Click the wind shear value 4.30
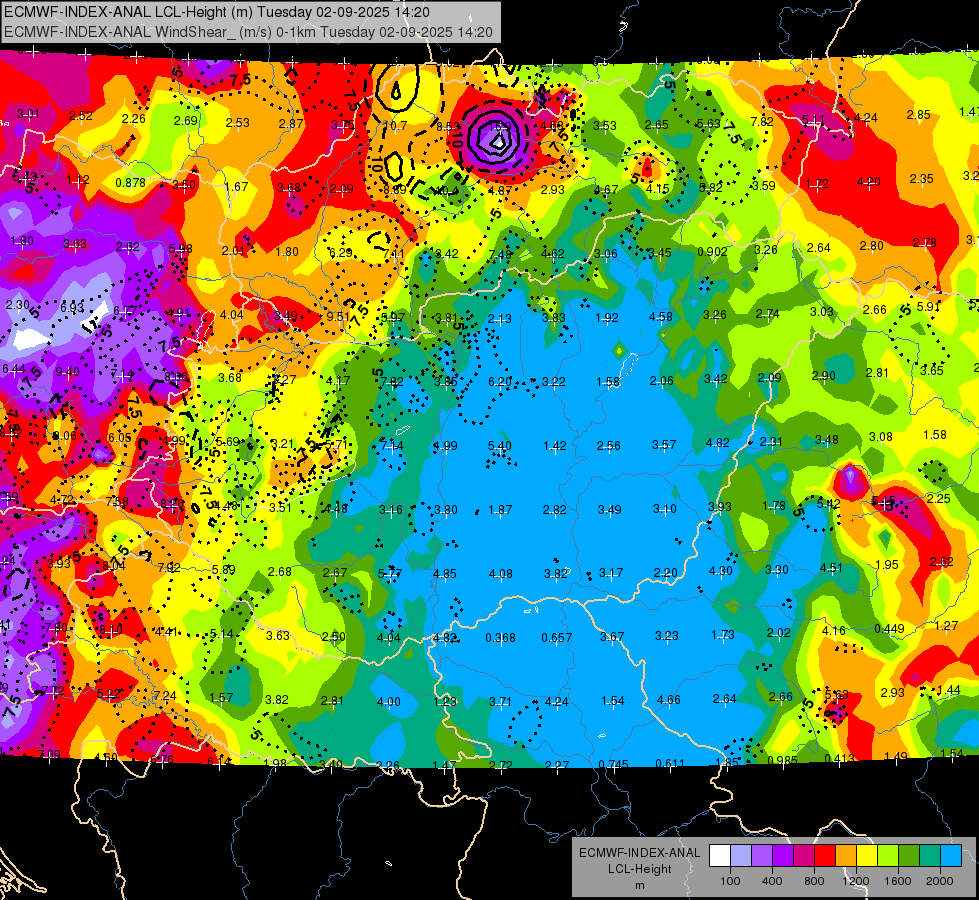Image resolution: width=979 pixels, height=900 pixels. click(721, 570)
